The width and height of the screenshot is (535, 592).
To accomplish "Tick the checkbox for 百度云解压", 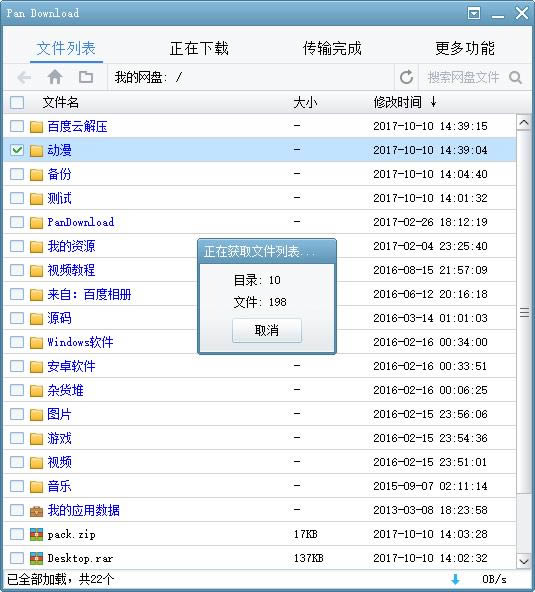I will click(17, 126).
